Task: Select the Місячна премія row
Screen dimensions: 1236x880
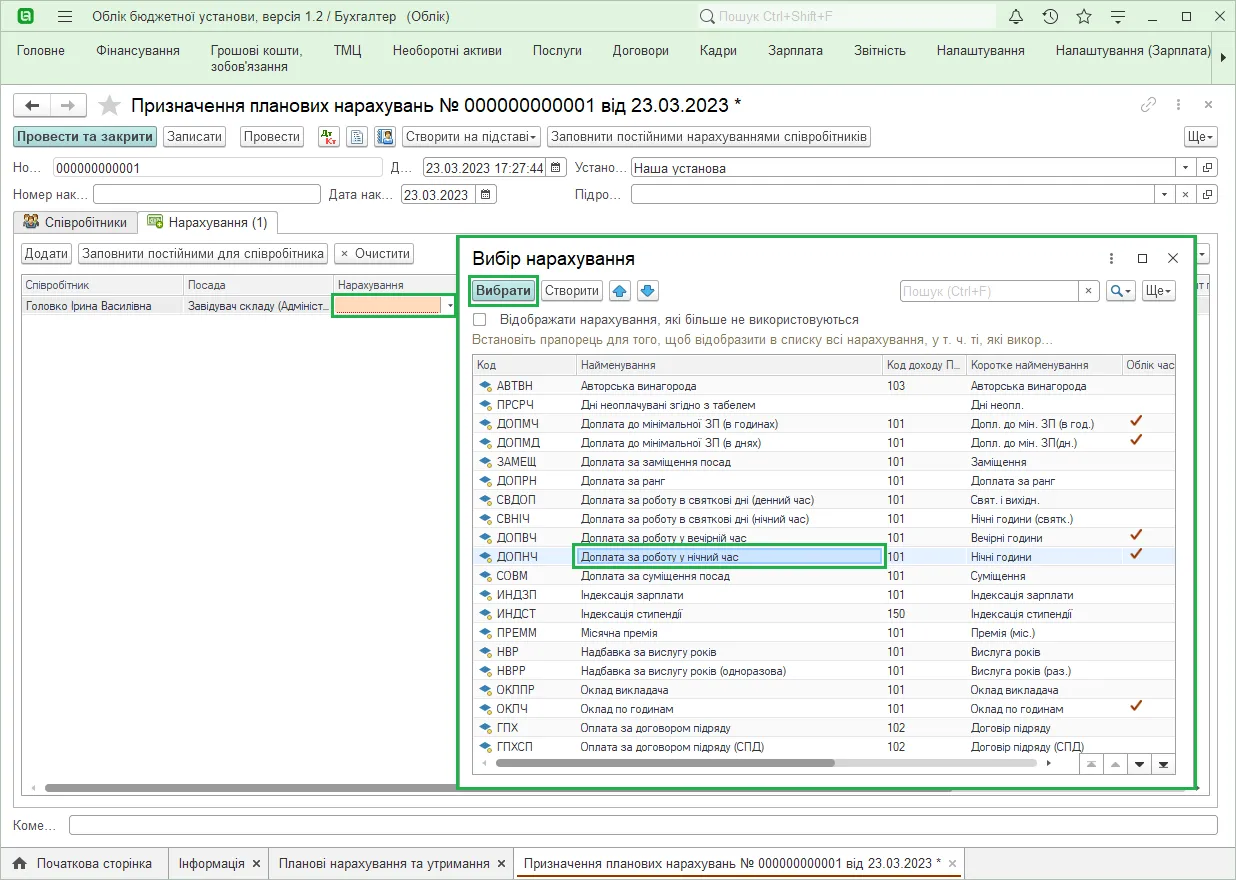Action: coord(824,633)
